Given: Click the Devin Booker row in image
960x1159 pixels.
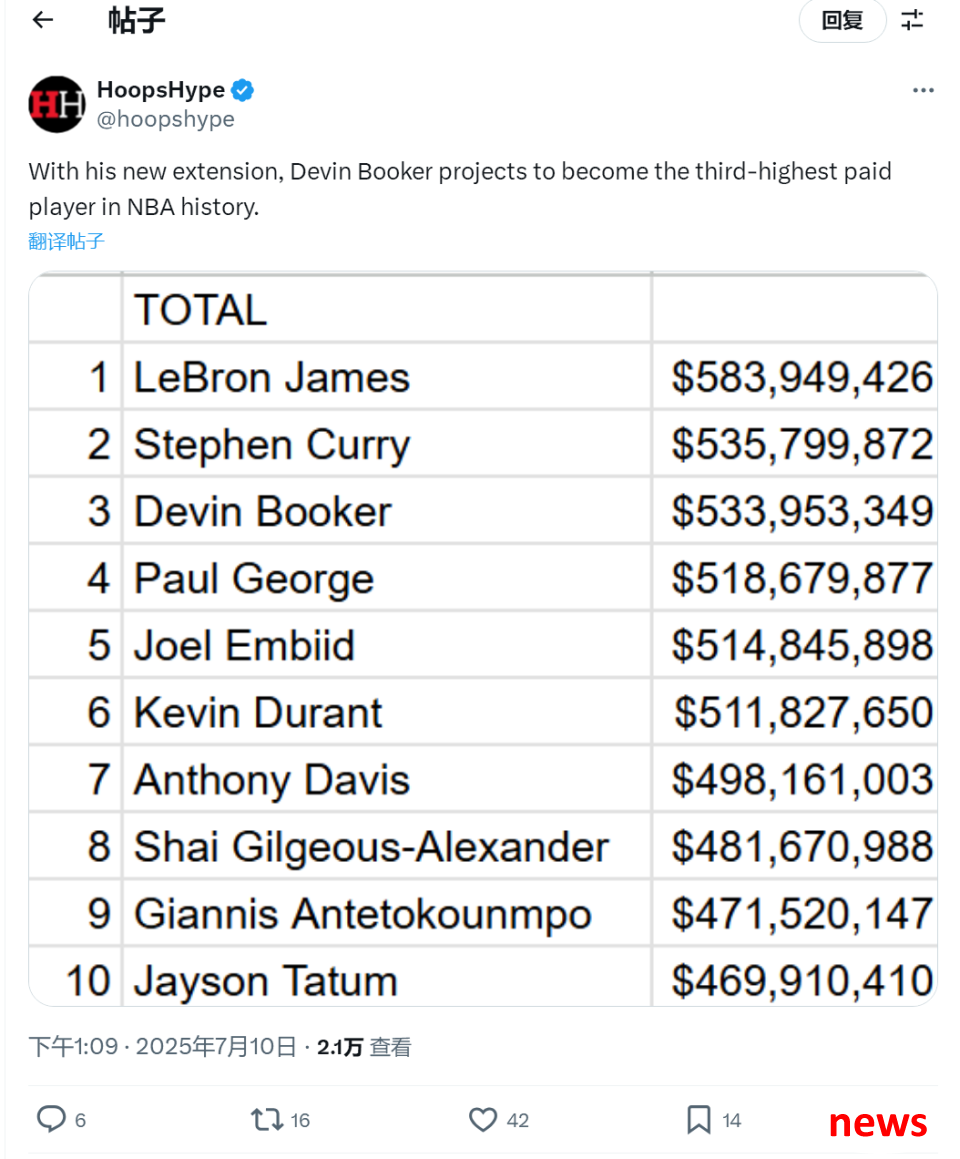Looking at the screenshot, I should [483, 511].
